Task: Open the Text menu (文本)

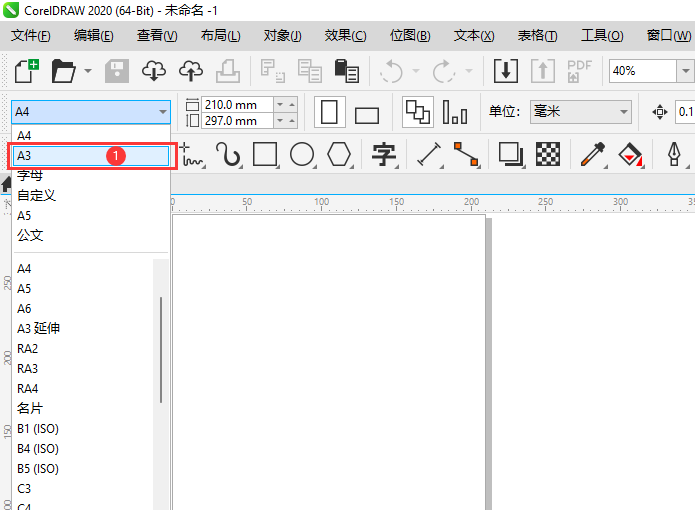Action: pyautogui.click(x=474, y=35)
